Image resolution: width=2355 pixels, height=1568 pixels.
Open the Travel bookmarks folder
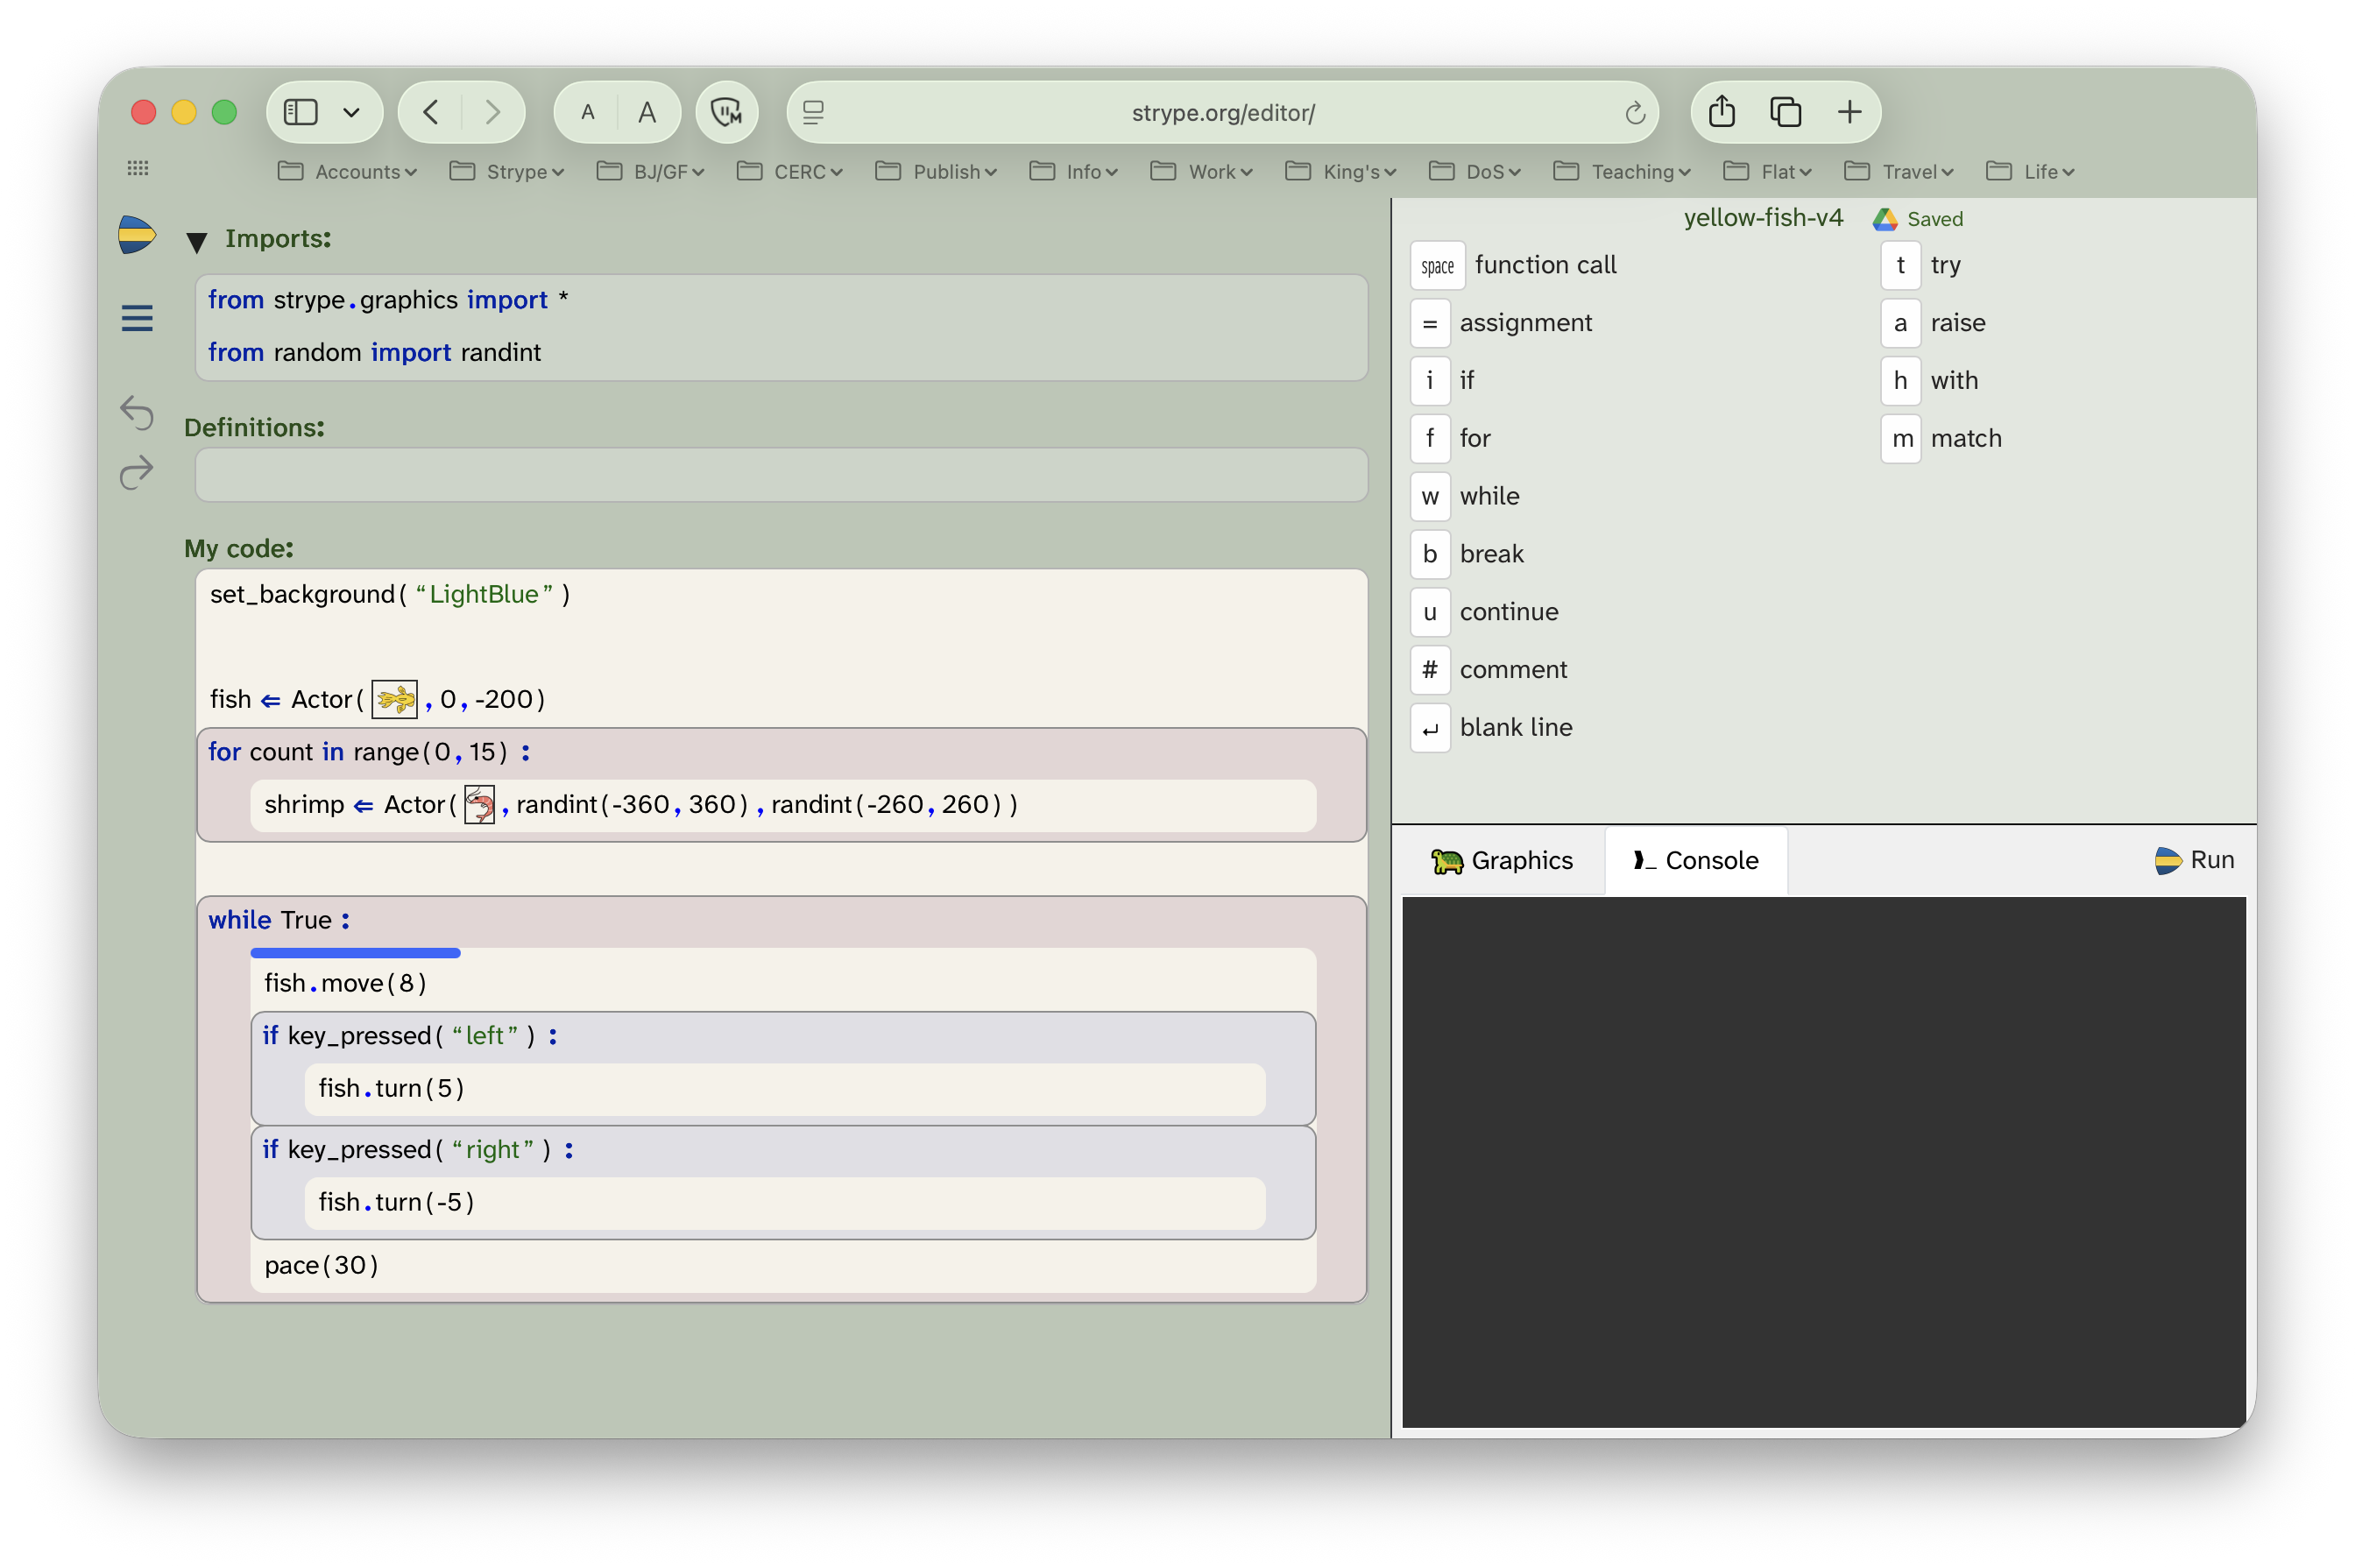[1898, 172]
